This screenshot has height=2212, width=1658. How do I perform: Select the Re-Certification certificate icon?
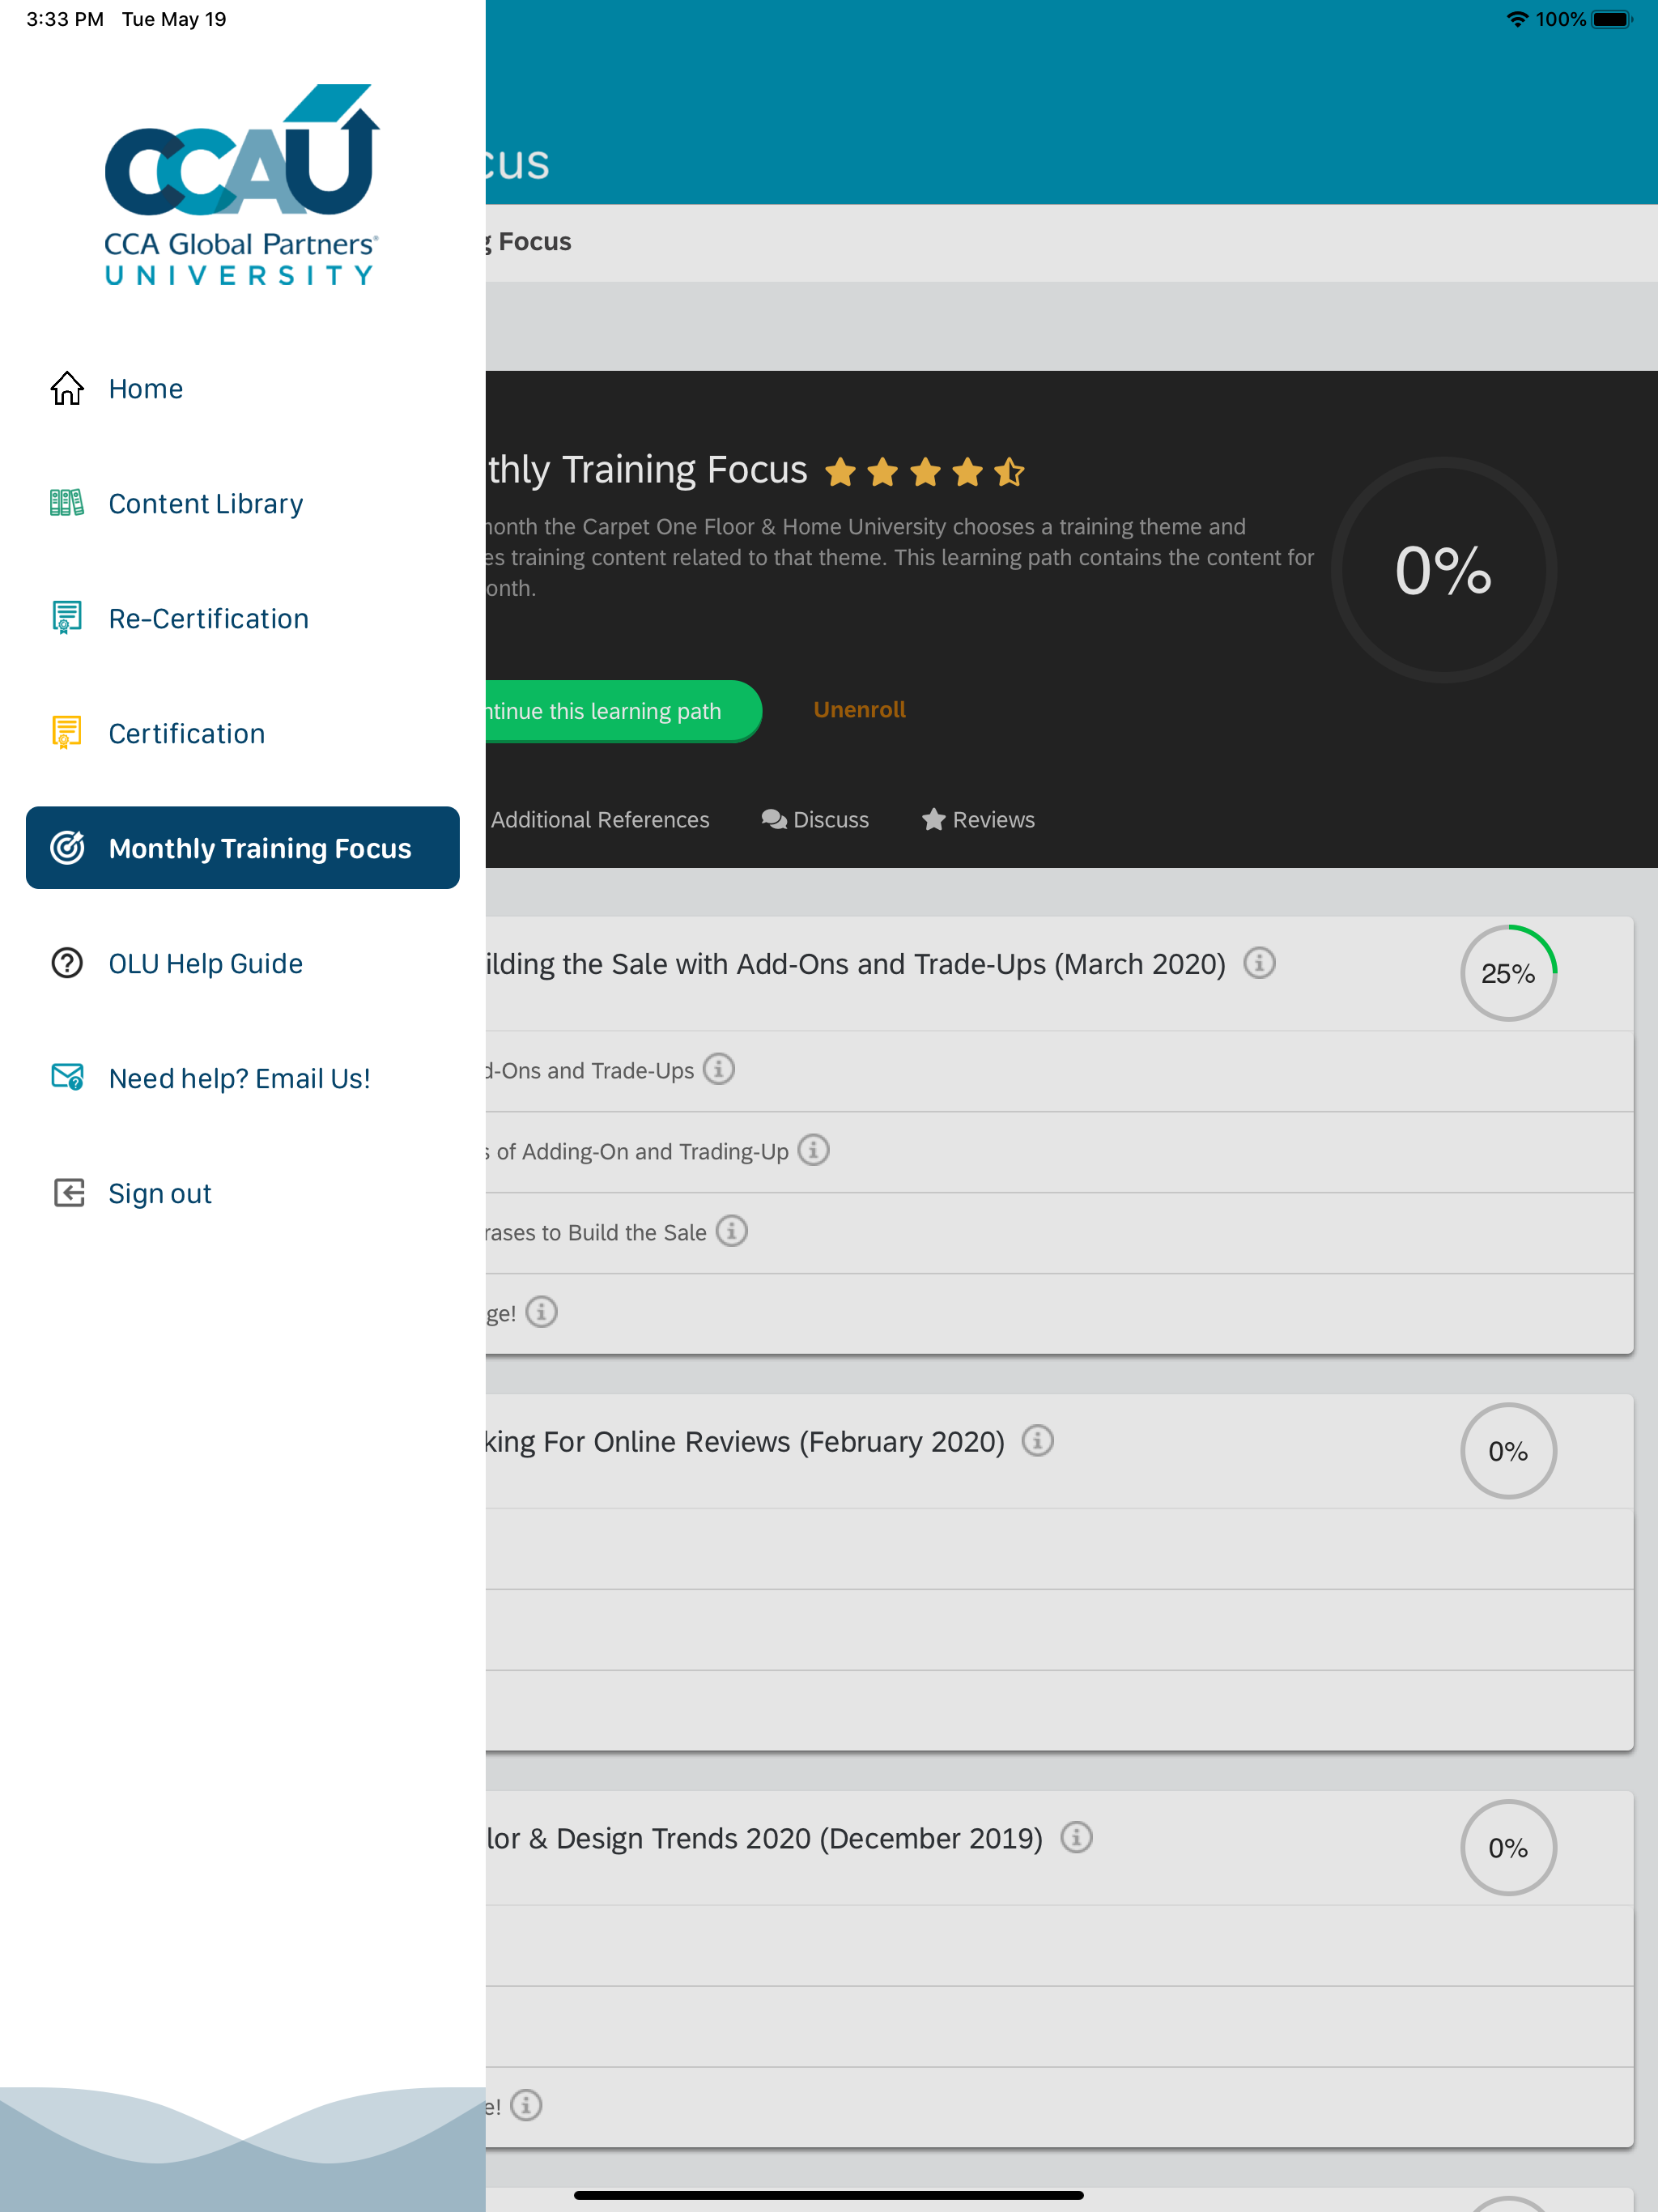tap(67, 618)
